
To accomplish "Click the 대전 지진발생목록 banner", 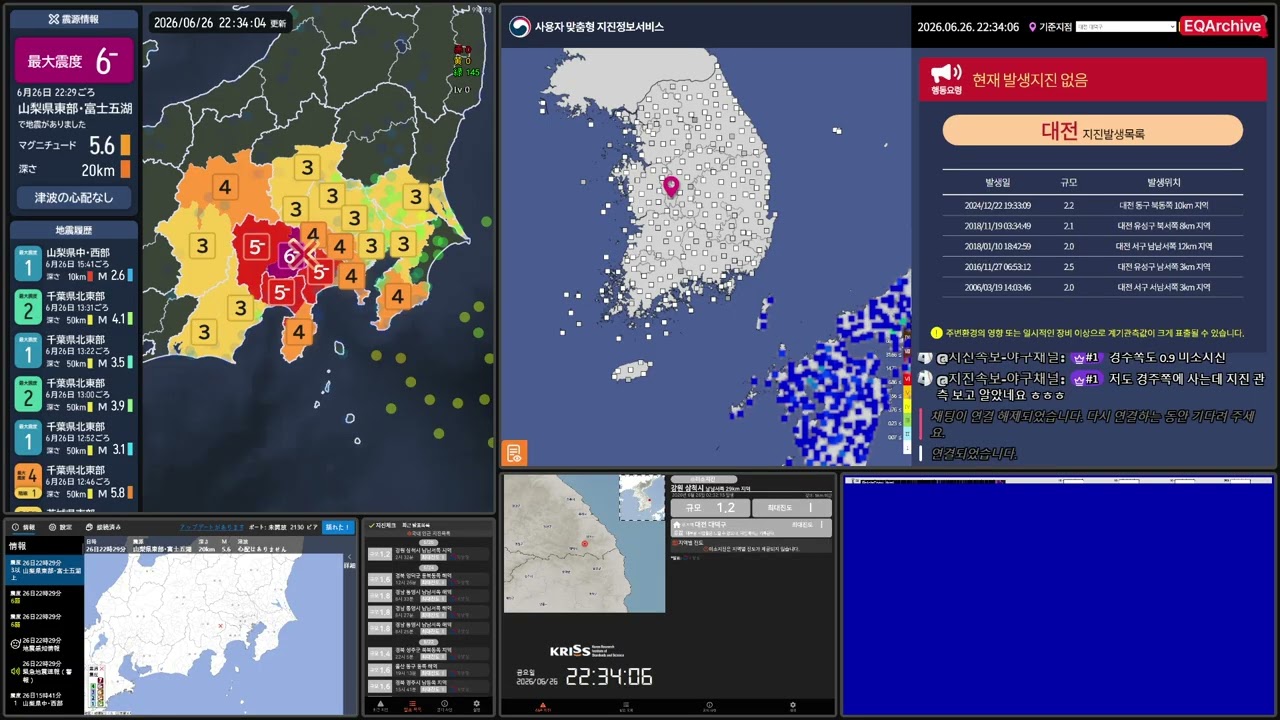I will pyautogui.click(x=1093, y=130).
